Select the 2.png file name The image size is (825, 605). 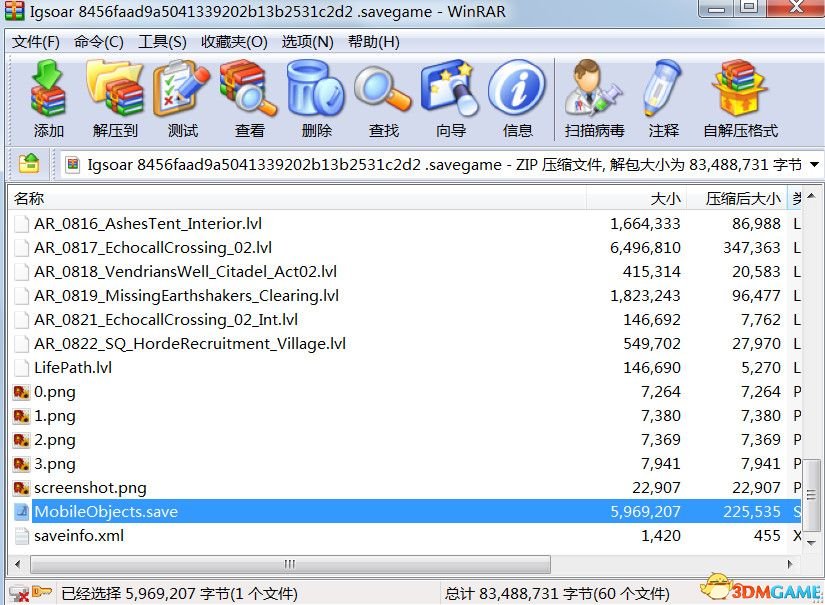point(55,440)
